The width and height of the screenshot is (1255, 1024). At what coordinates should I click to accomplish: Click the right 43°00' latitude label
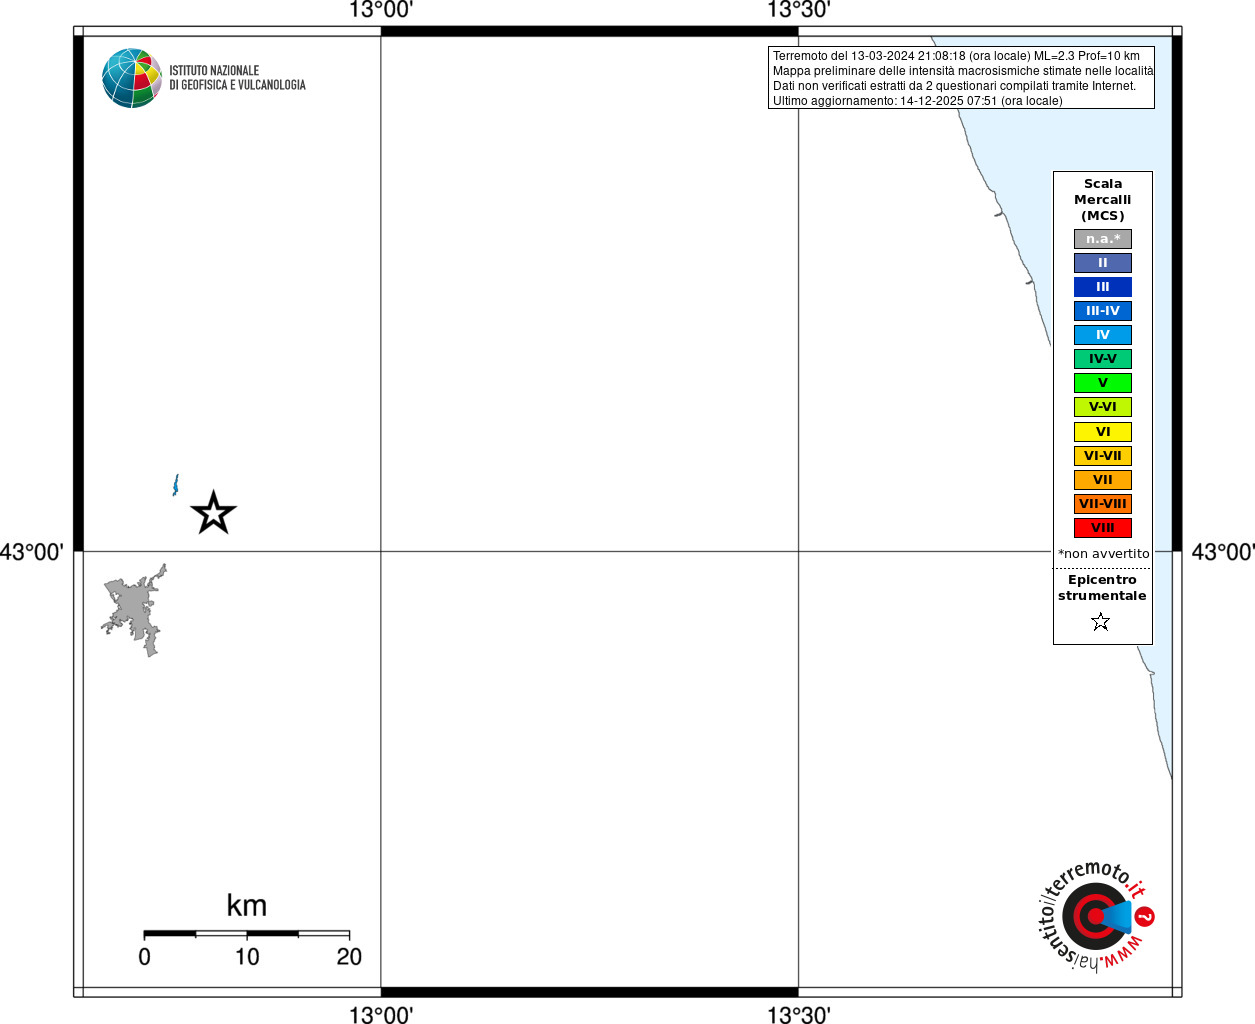pos(1223,552)
